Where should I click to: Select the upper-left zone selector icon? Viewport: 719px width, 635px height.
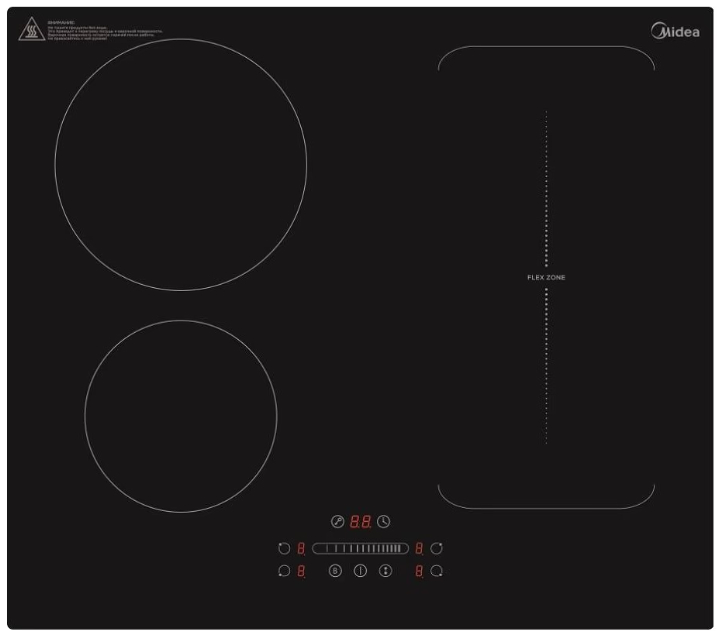(x=284, y=548)
